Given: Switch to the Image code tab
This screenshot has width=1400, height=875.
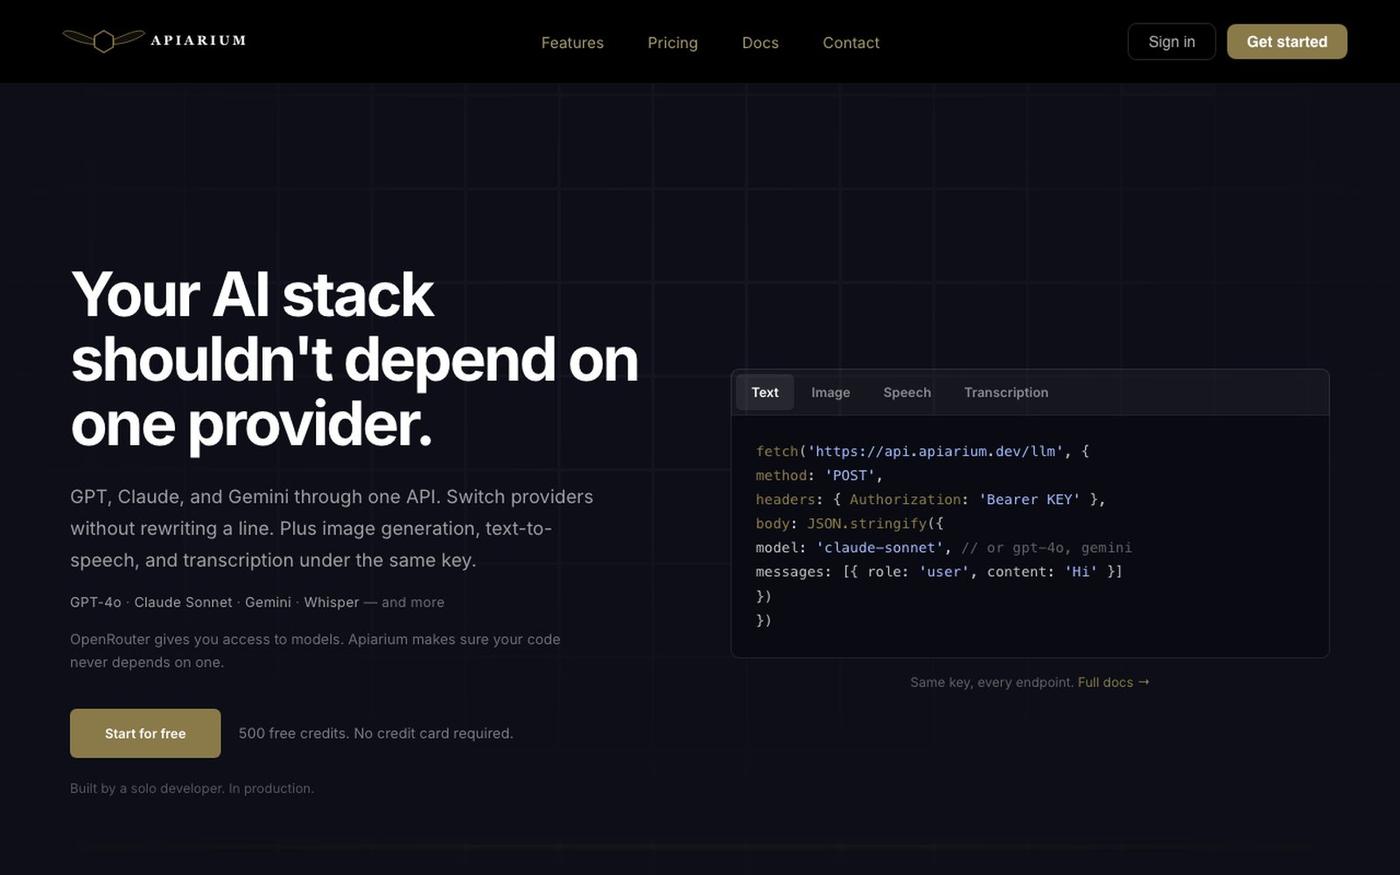Looking at the screenshot, I should click(830, 392).
